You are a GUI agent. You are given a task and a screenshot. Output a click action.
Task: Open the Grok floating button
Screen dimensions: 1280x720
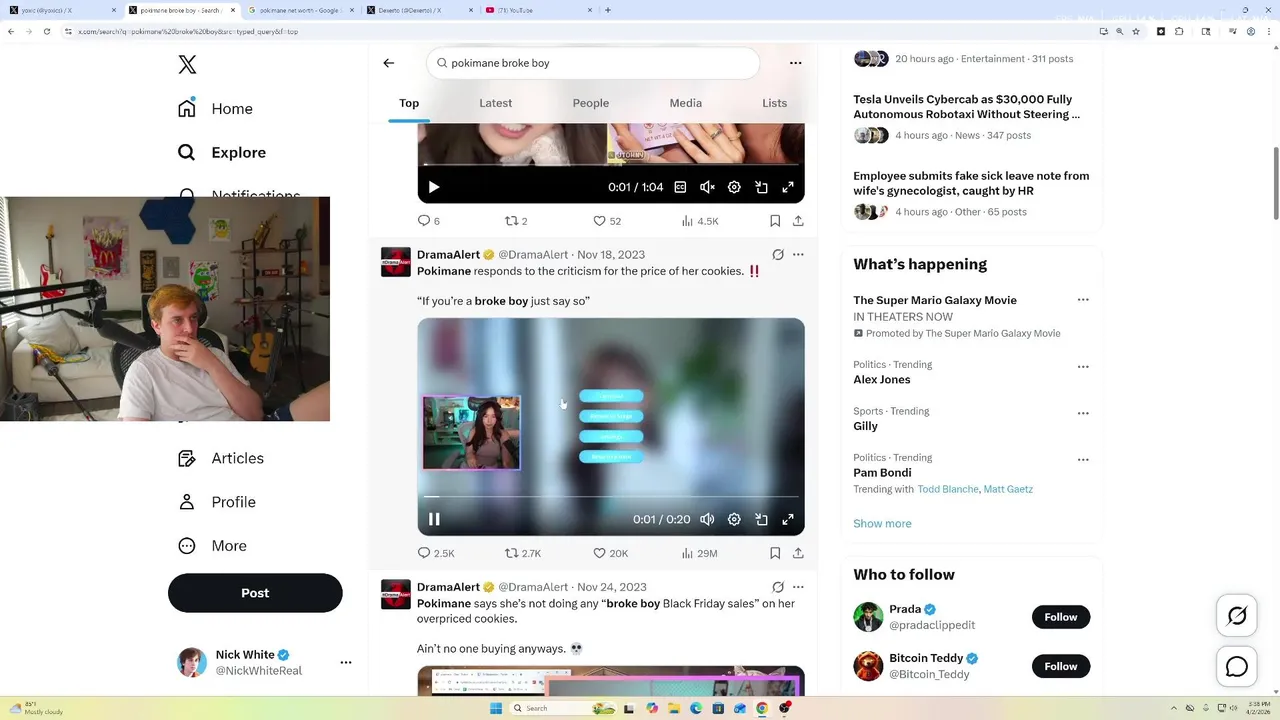(1237, 616)
